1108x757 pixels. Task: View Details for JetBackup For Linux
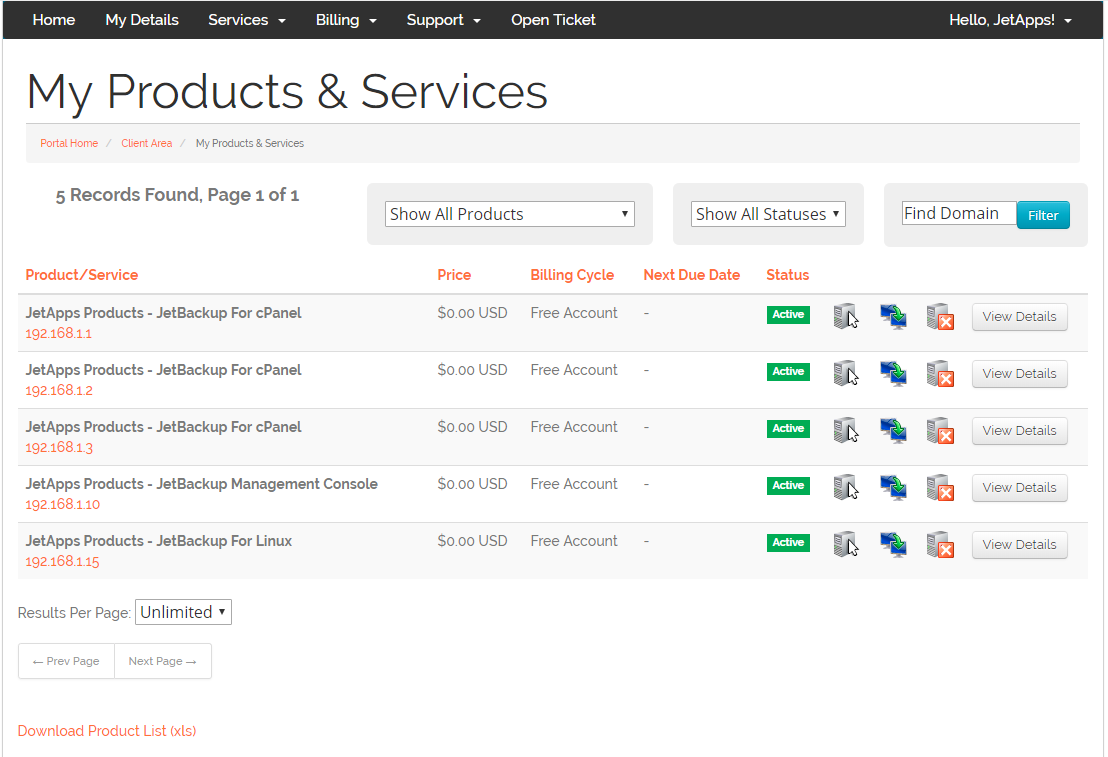tap(1020, 545)
